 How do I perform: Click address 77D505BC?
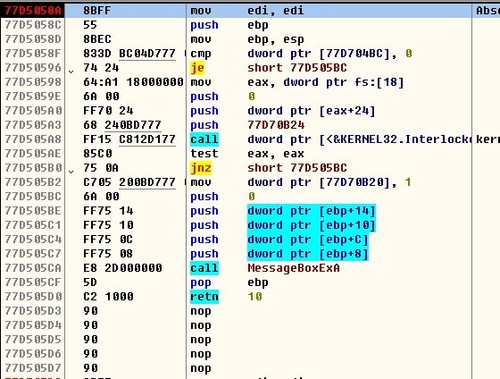[33, 197]
